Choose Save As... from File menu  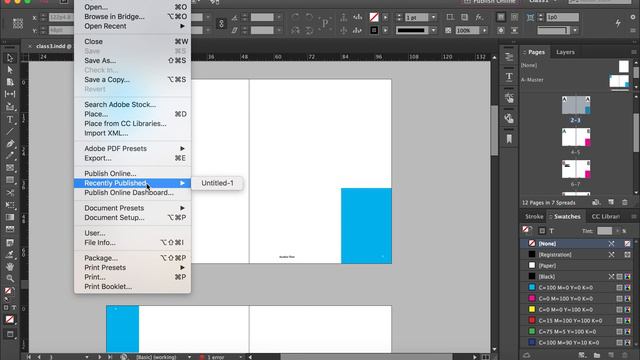coord(132,60)
